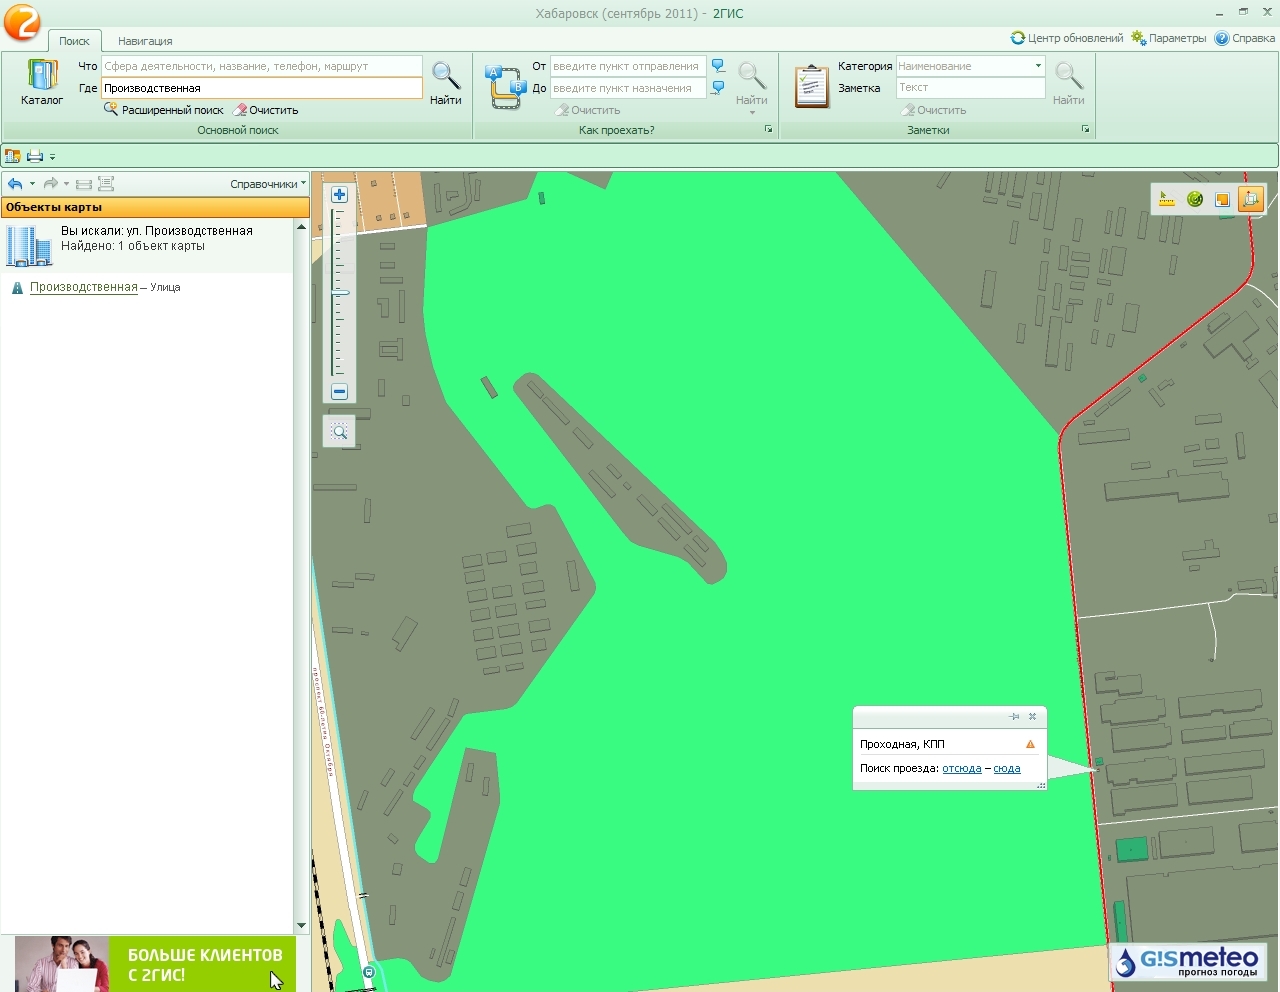Expand the Справочники dropdown

(267, 184)
